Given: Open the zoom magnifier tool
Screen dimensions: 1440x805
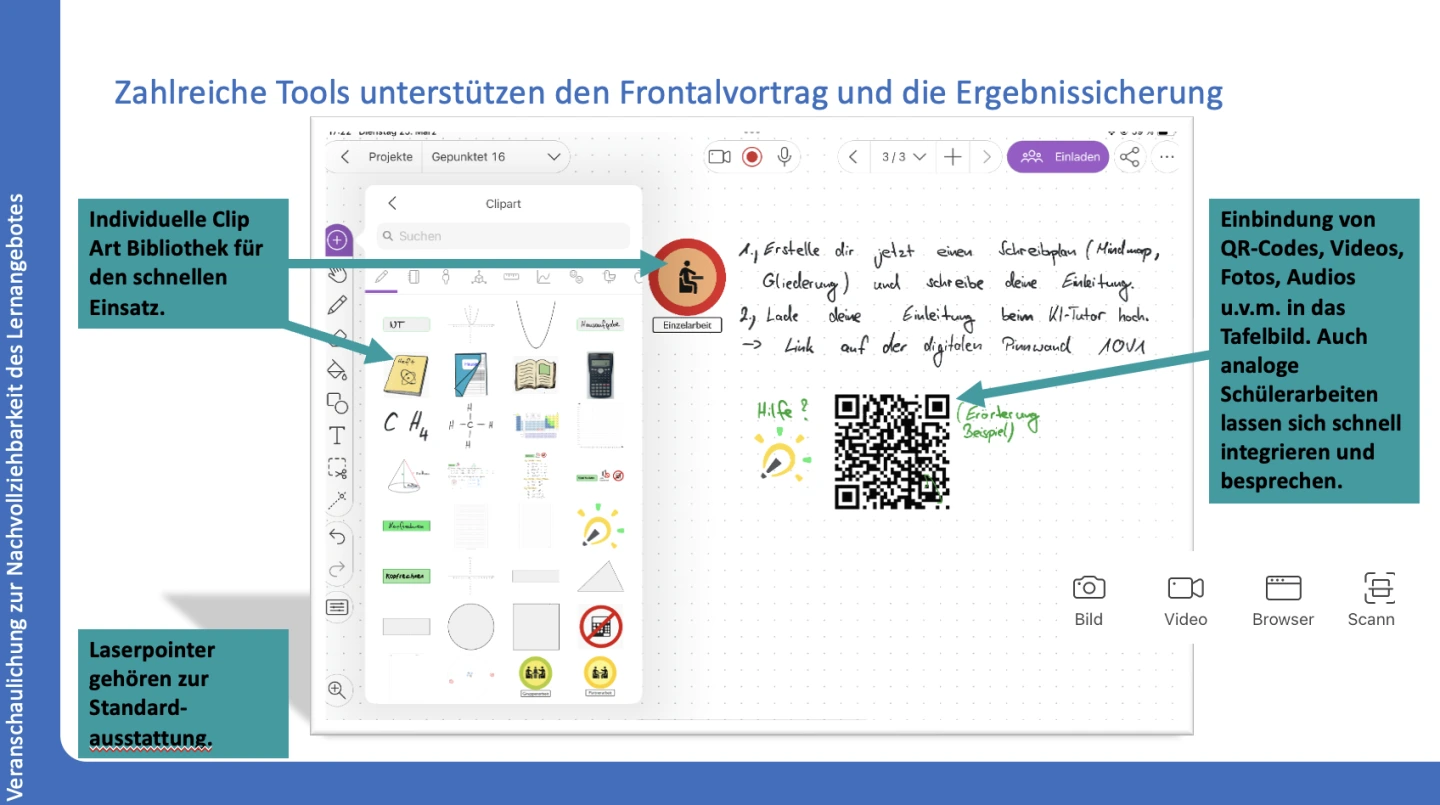Looking at the screenshot, I should [337, 689].
